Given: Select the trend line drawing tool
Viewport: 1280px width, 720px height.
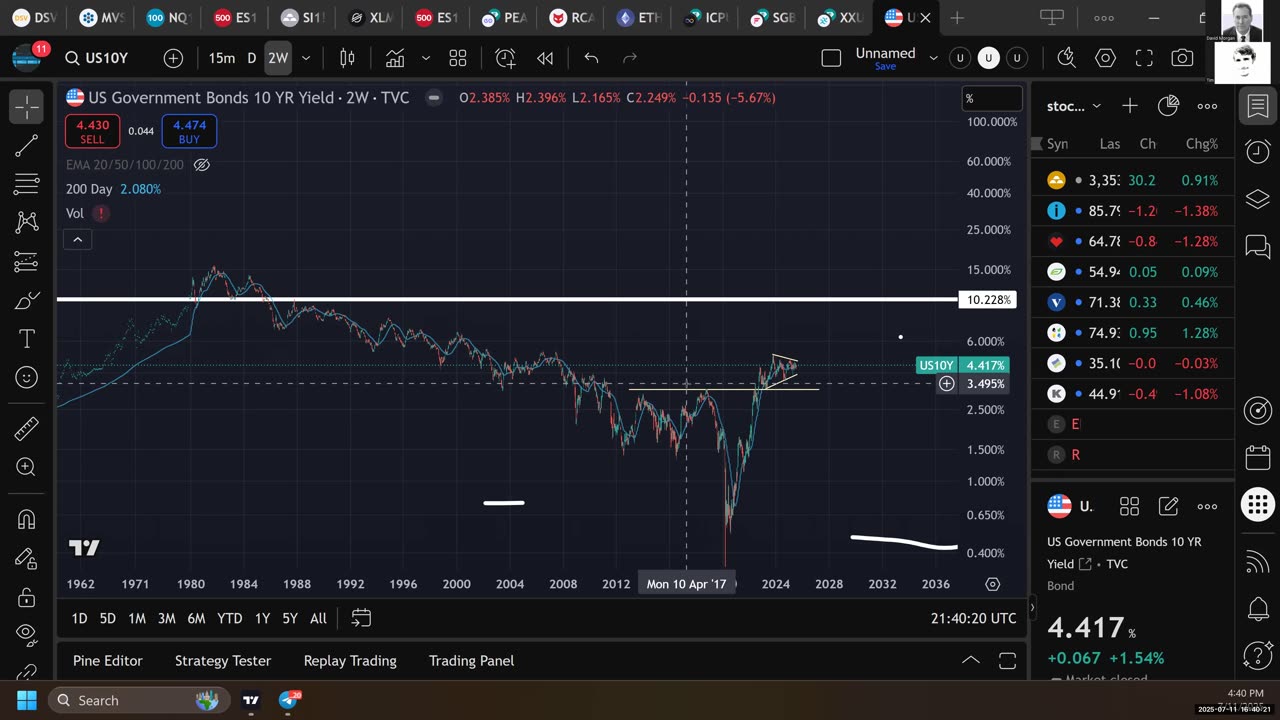Looking at the screenshot, I should tap(27, 147).
